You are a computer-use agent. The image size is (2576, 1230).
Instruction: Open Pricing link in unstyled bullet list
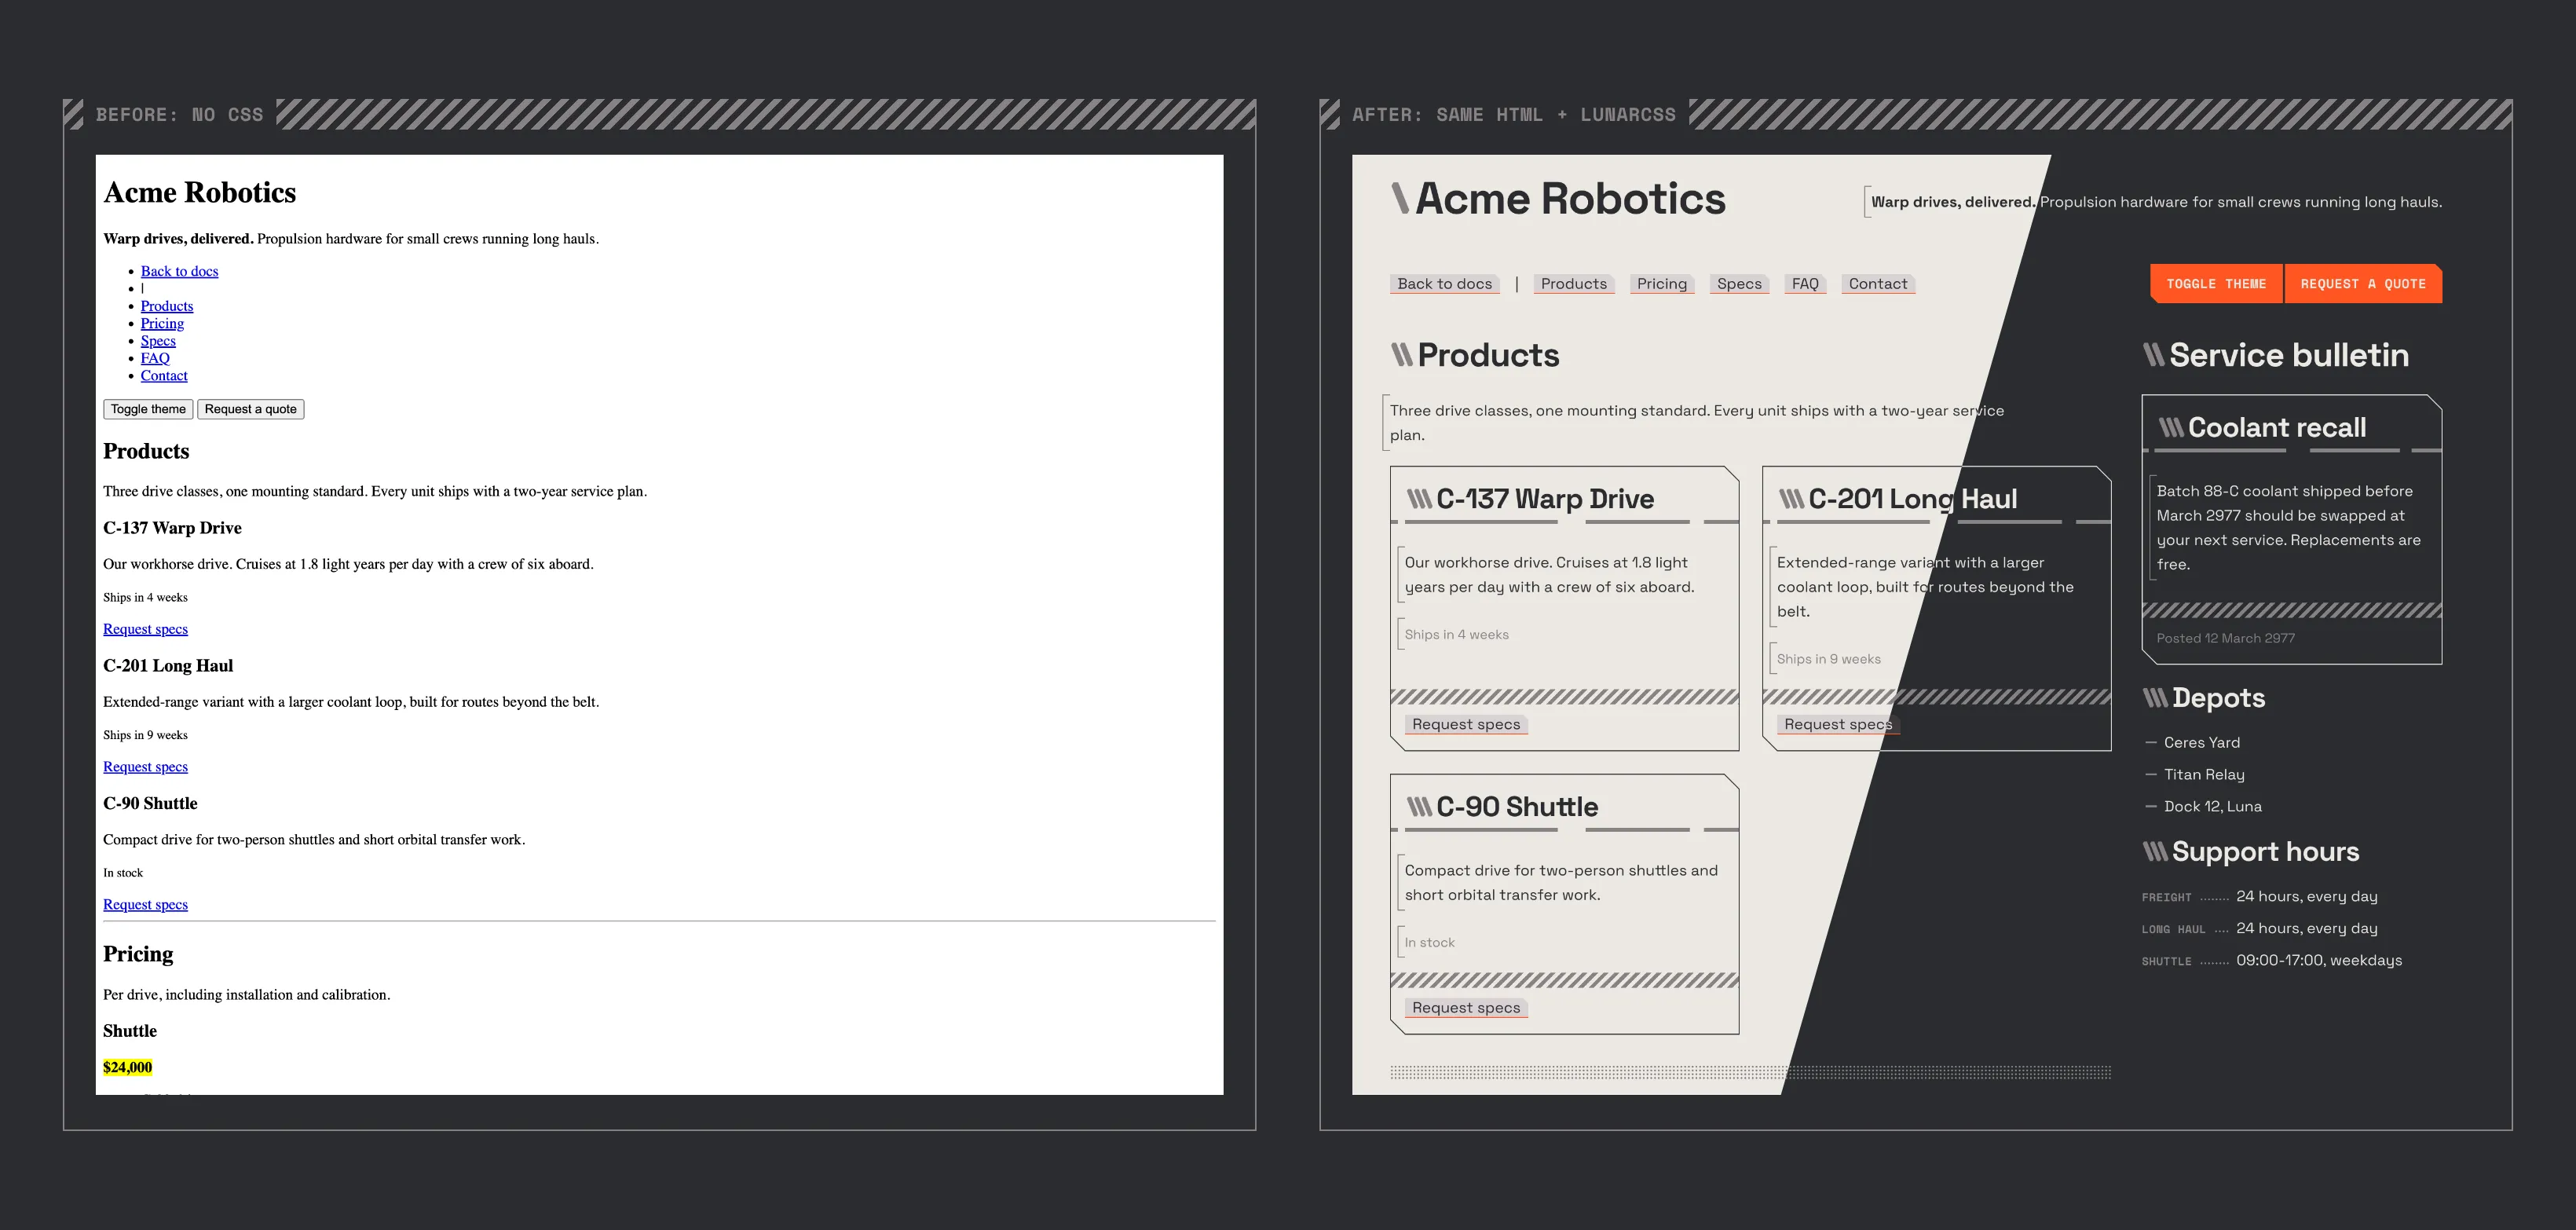(x=162, y=323)
